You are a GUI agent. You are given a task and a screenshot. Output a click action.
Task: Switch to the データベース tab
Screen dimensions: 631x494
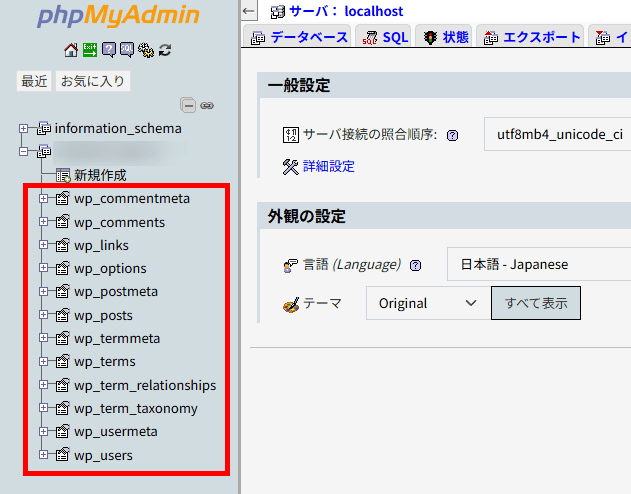298,37
